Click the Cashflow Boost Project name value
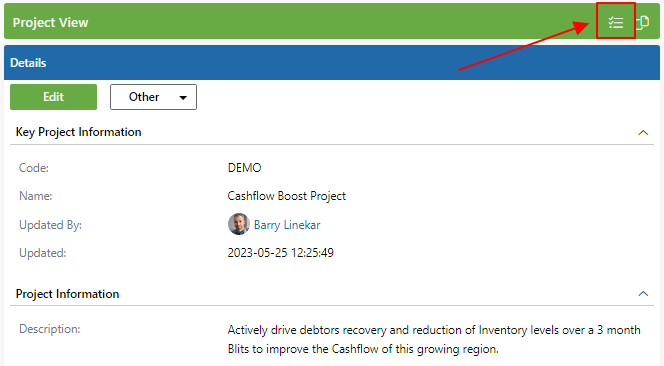 pos(287,196)
